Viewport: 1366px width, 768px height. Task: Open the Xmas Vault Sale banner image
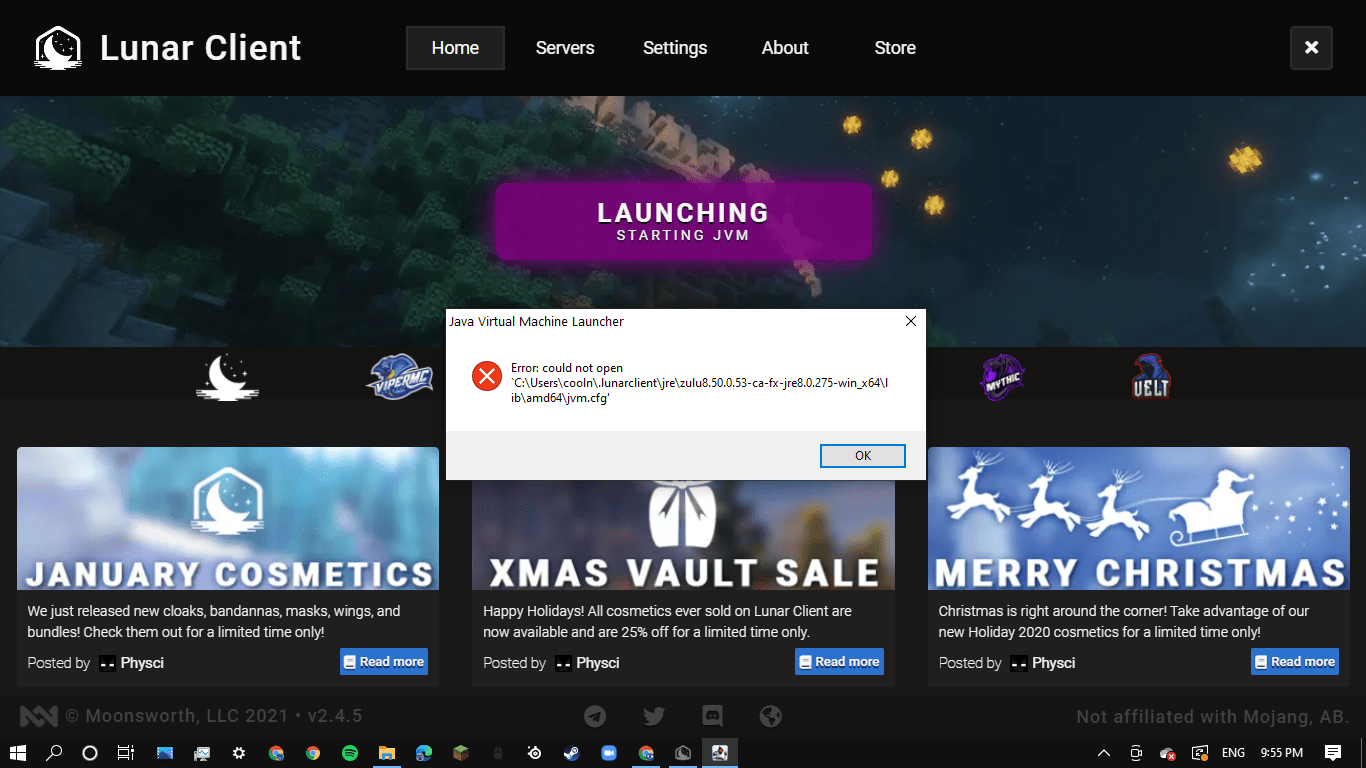(683, 535)
